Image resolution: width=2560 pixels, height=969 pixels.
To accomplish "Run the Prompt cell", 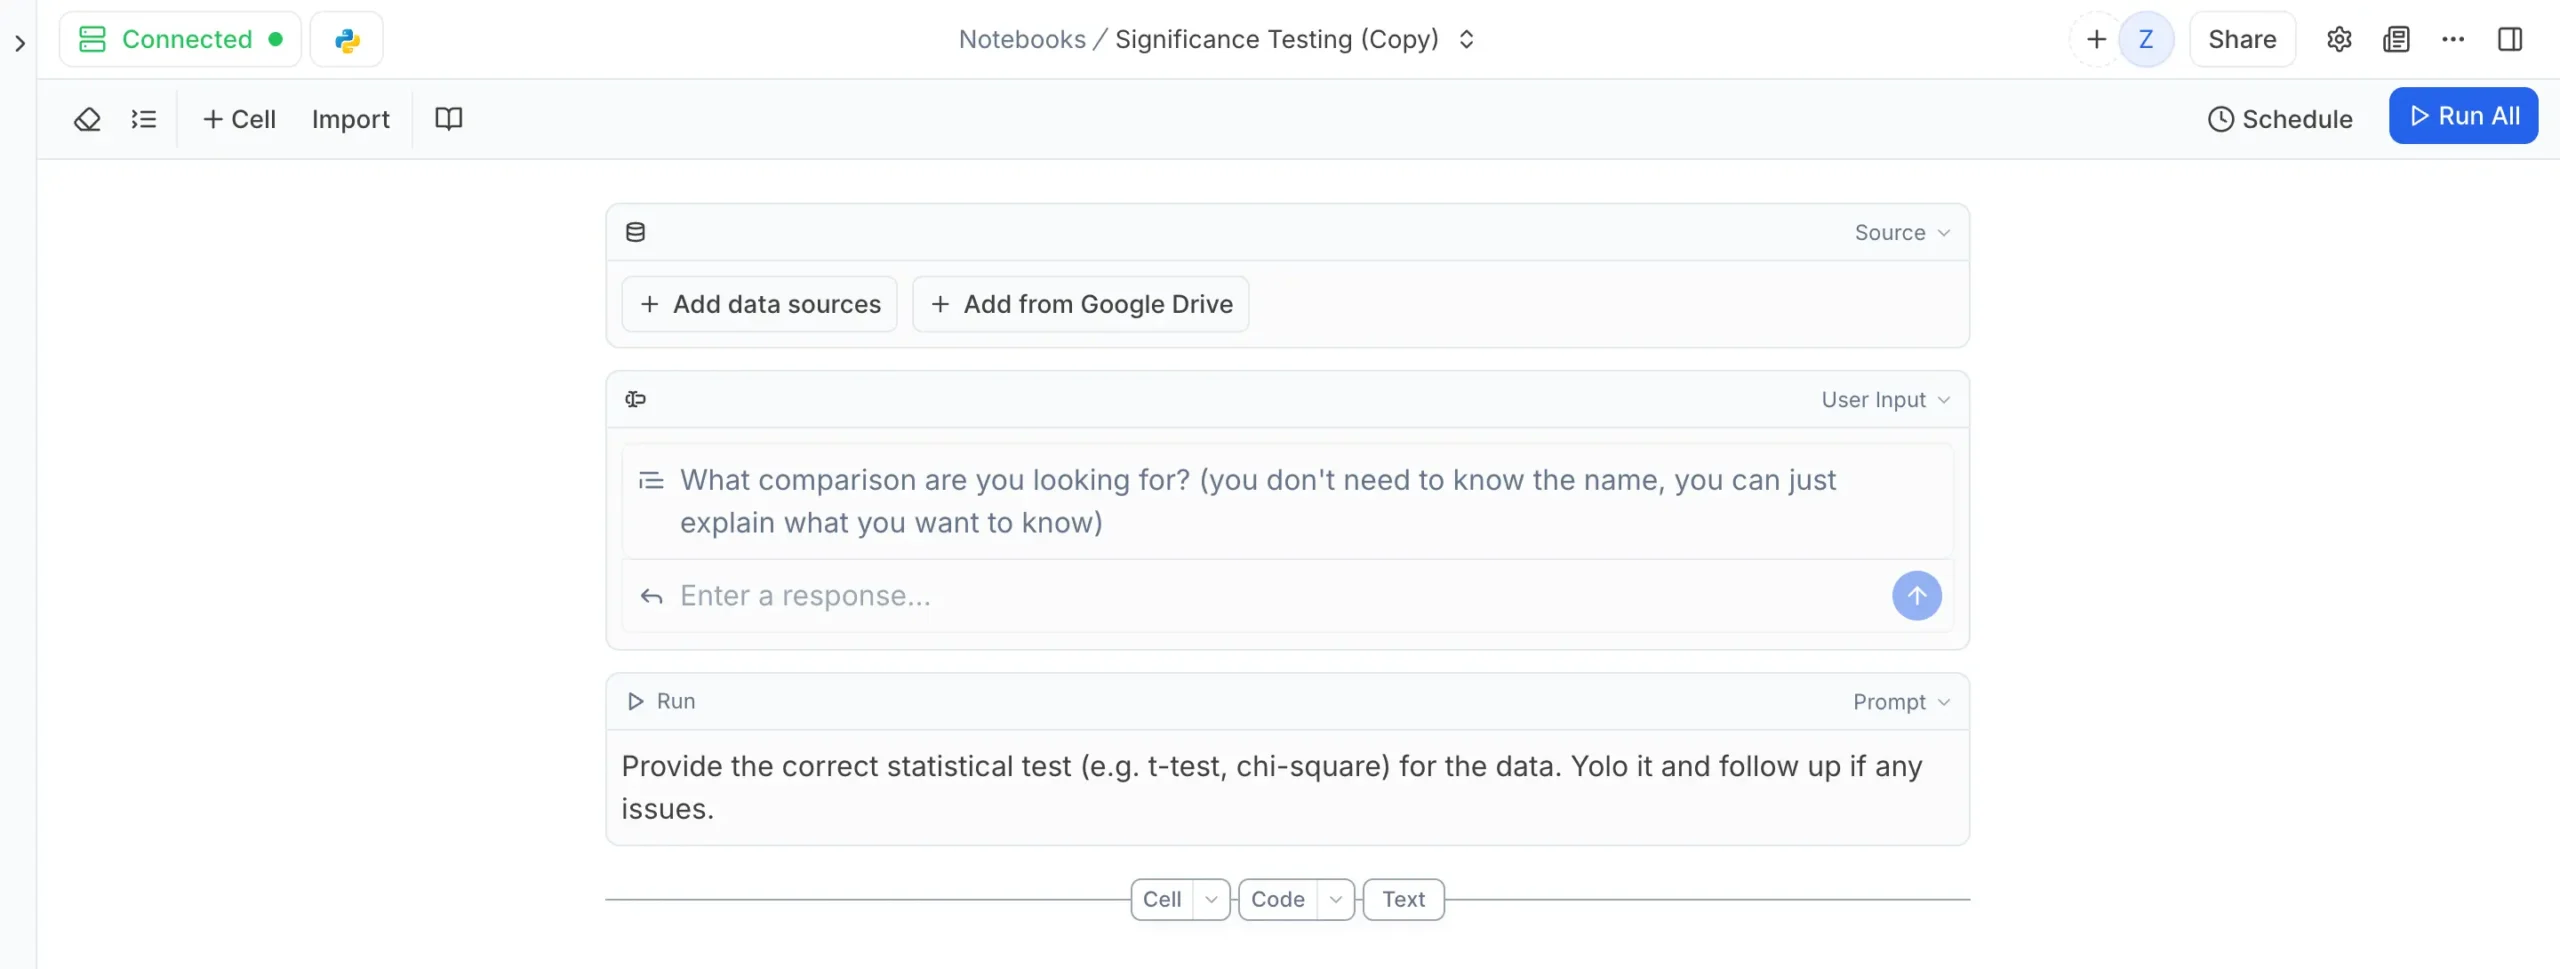I will [x=661, y=702].
